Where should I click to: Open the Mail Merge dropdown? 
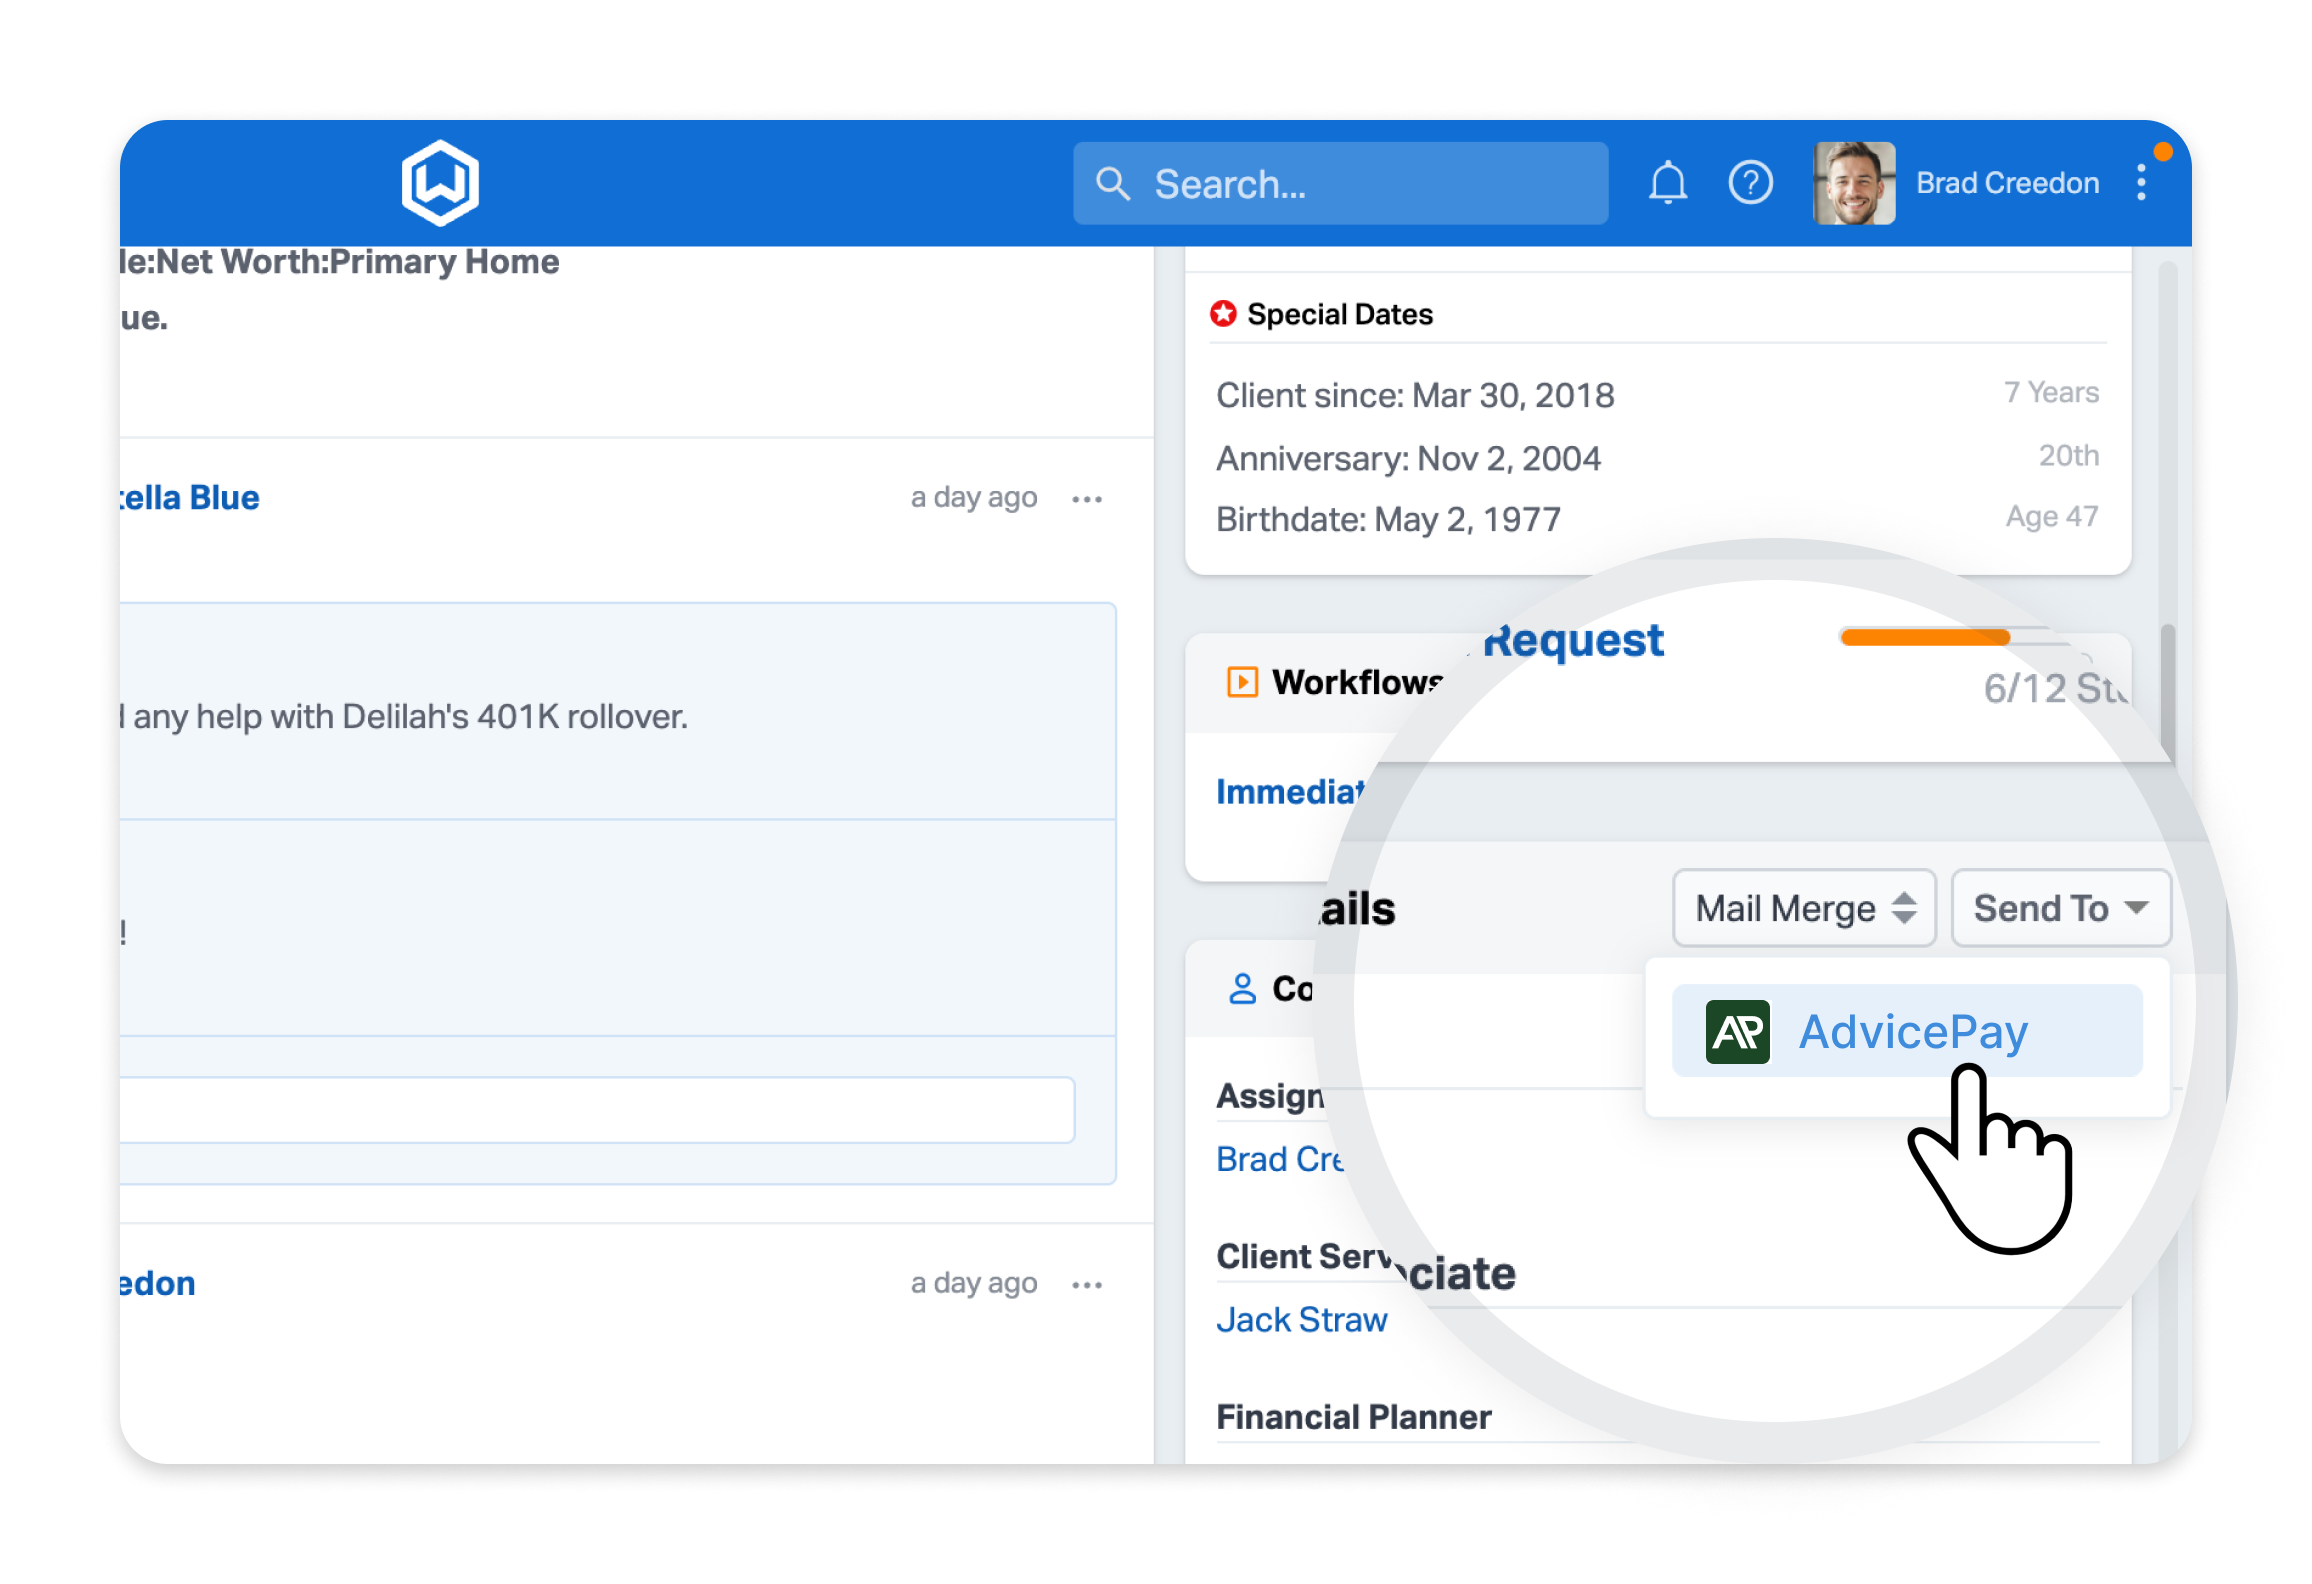click(x=1804, y=908)
